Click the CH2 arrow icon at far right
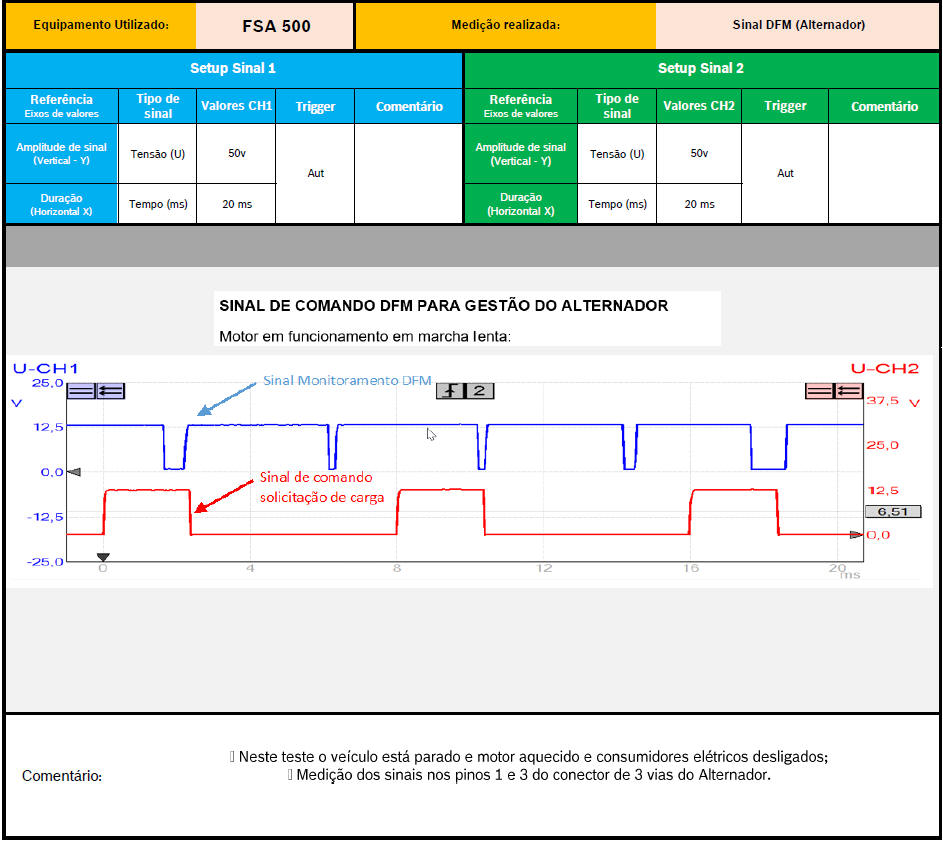Screen dimensions: 943x842 pyautogui.click(x=848, y=391)
